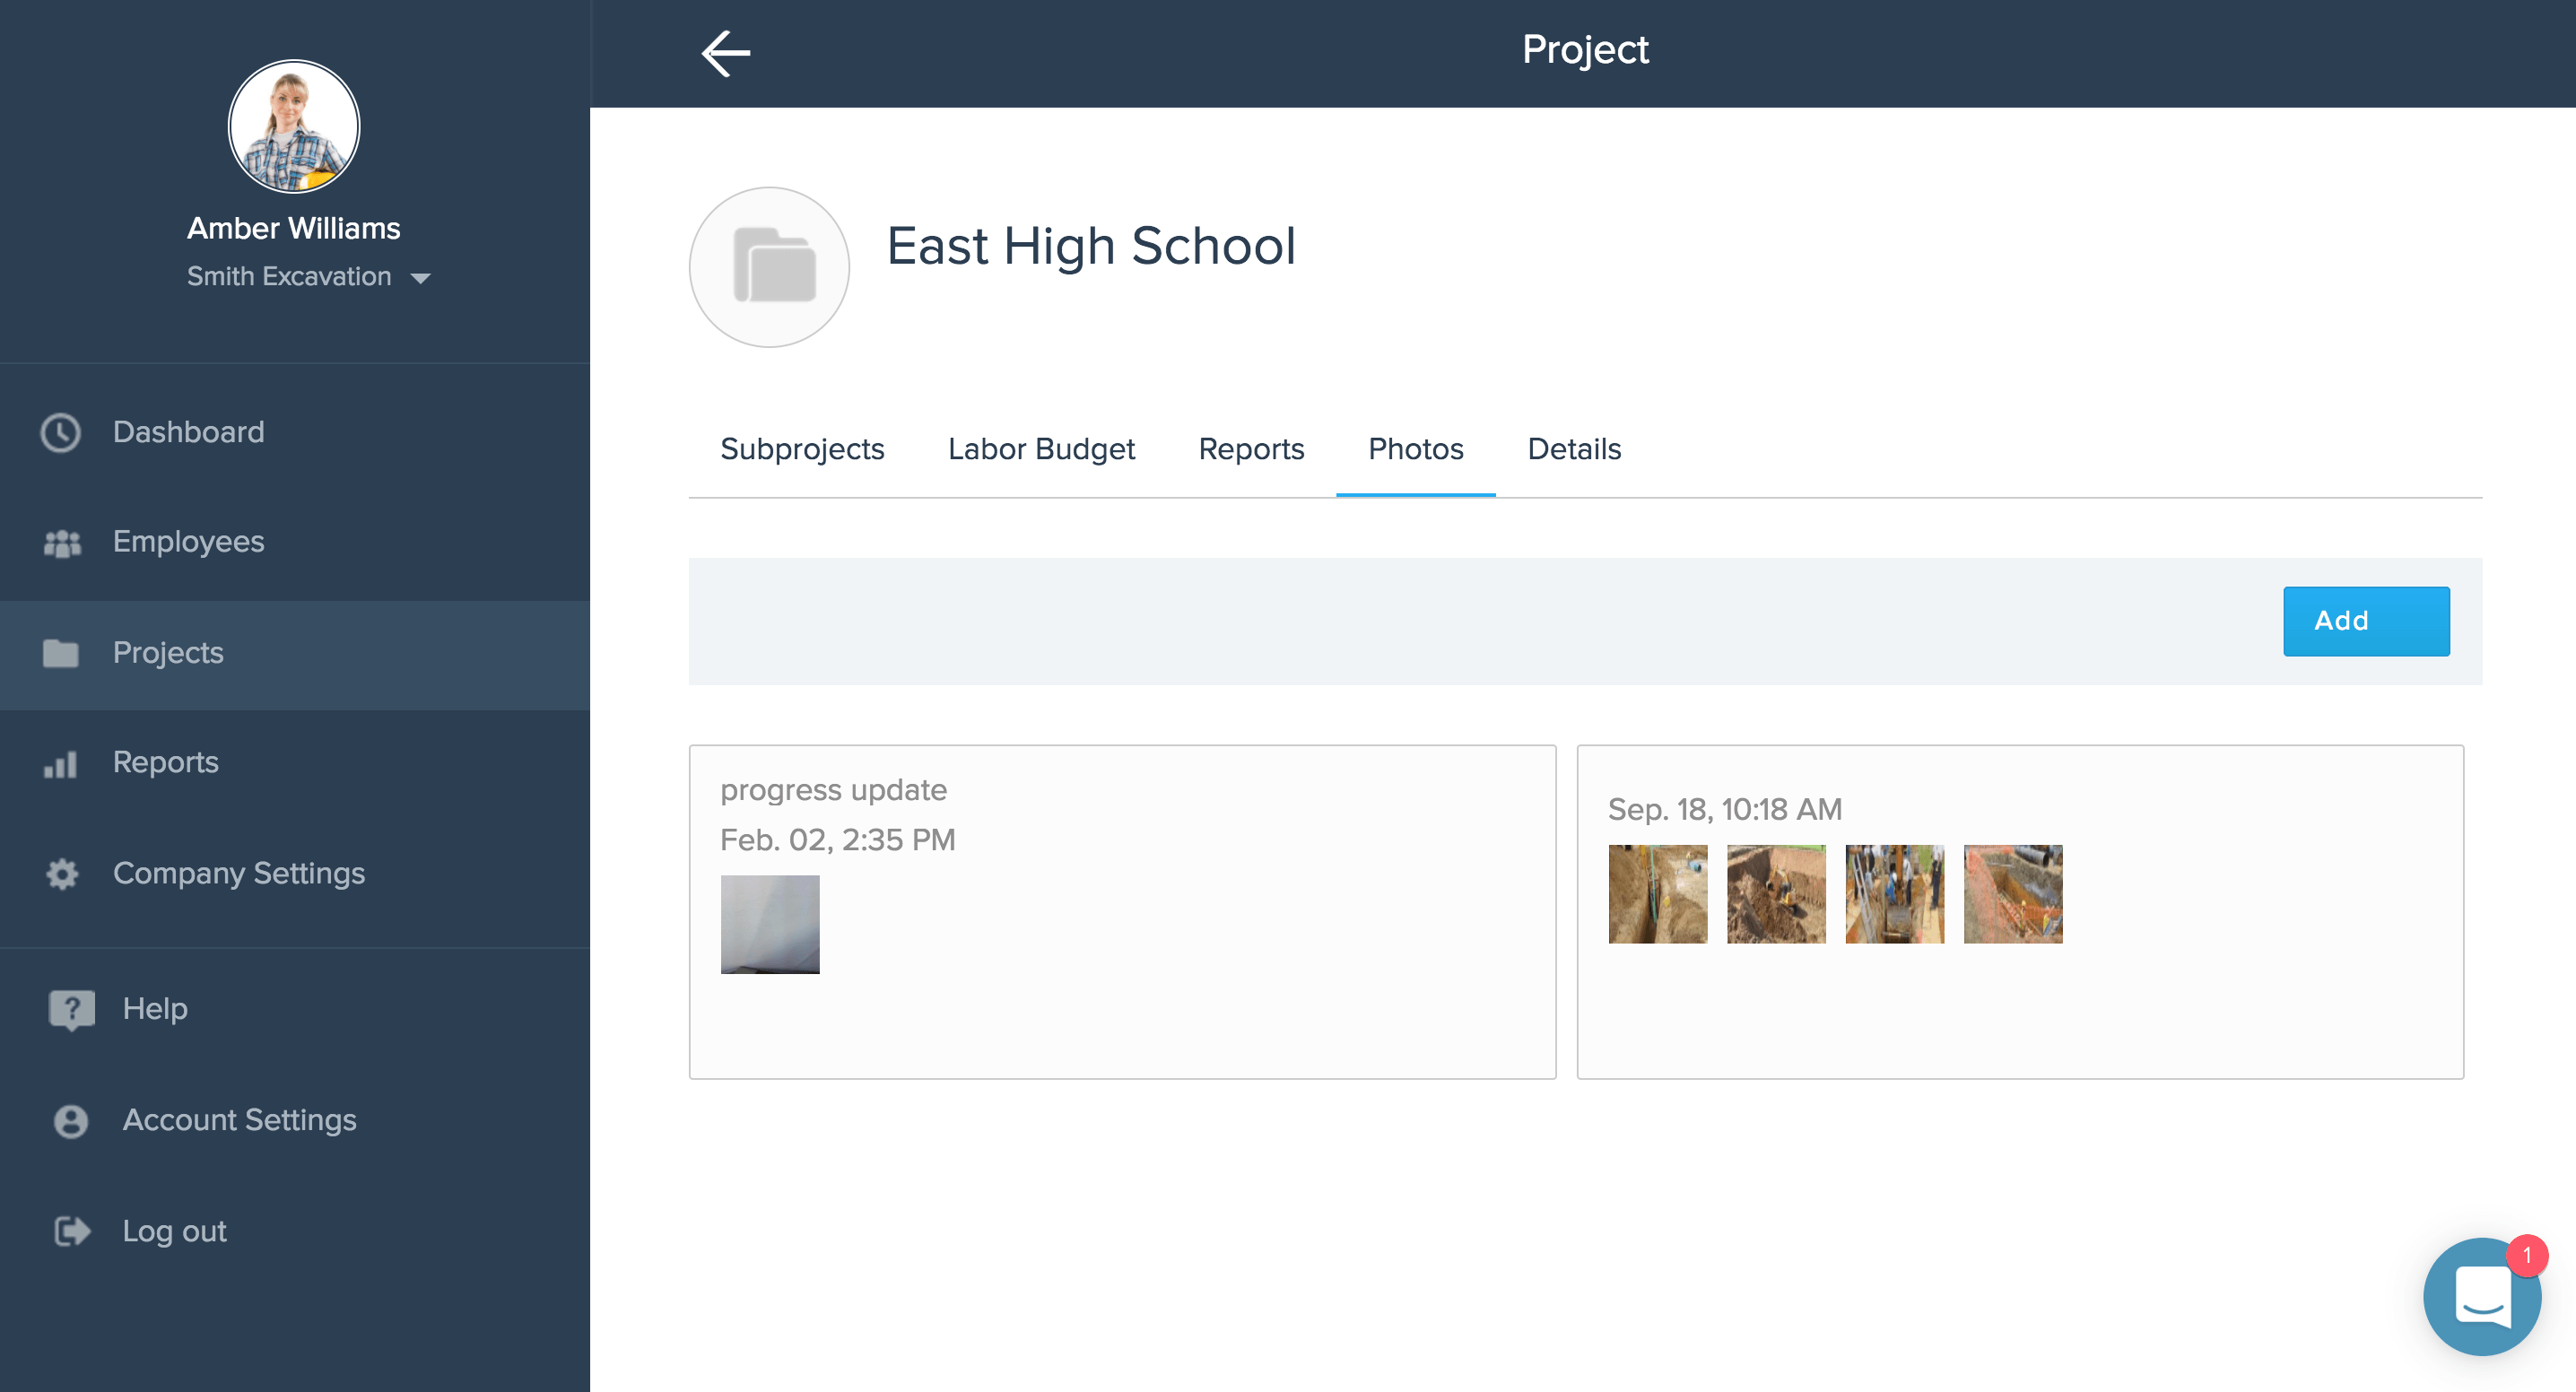Click the 'progress update' caption
Screen dimensions: 2576x1392
pyautogui.click(x=833, y=790)
